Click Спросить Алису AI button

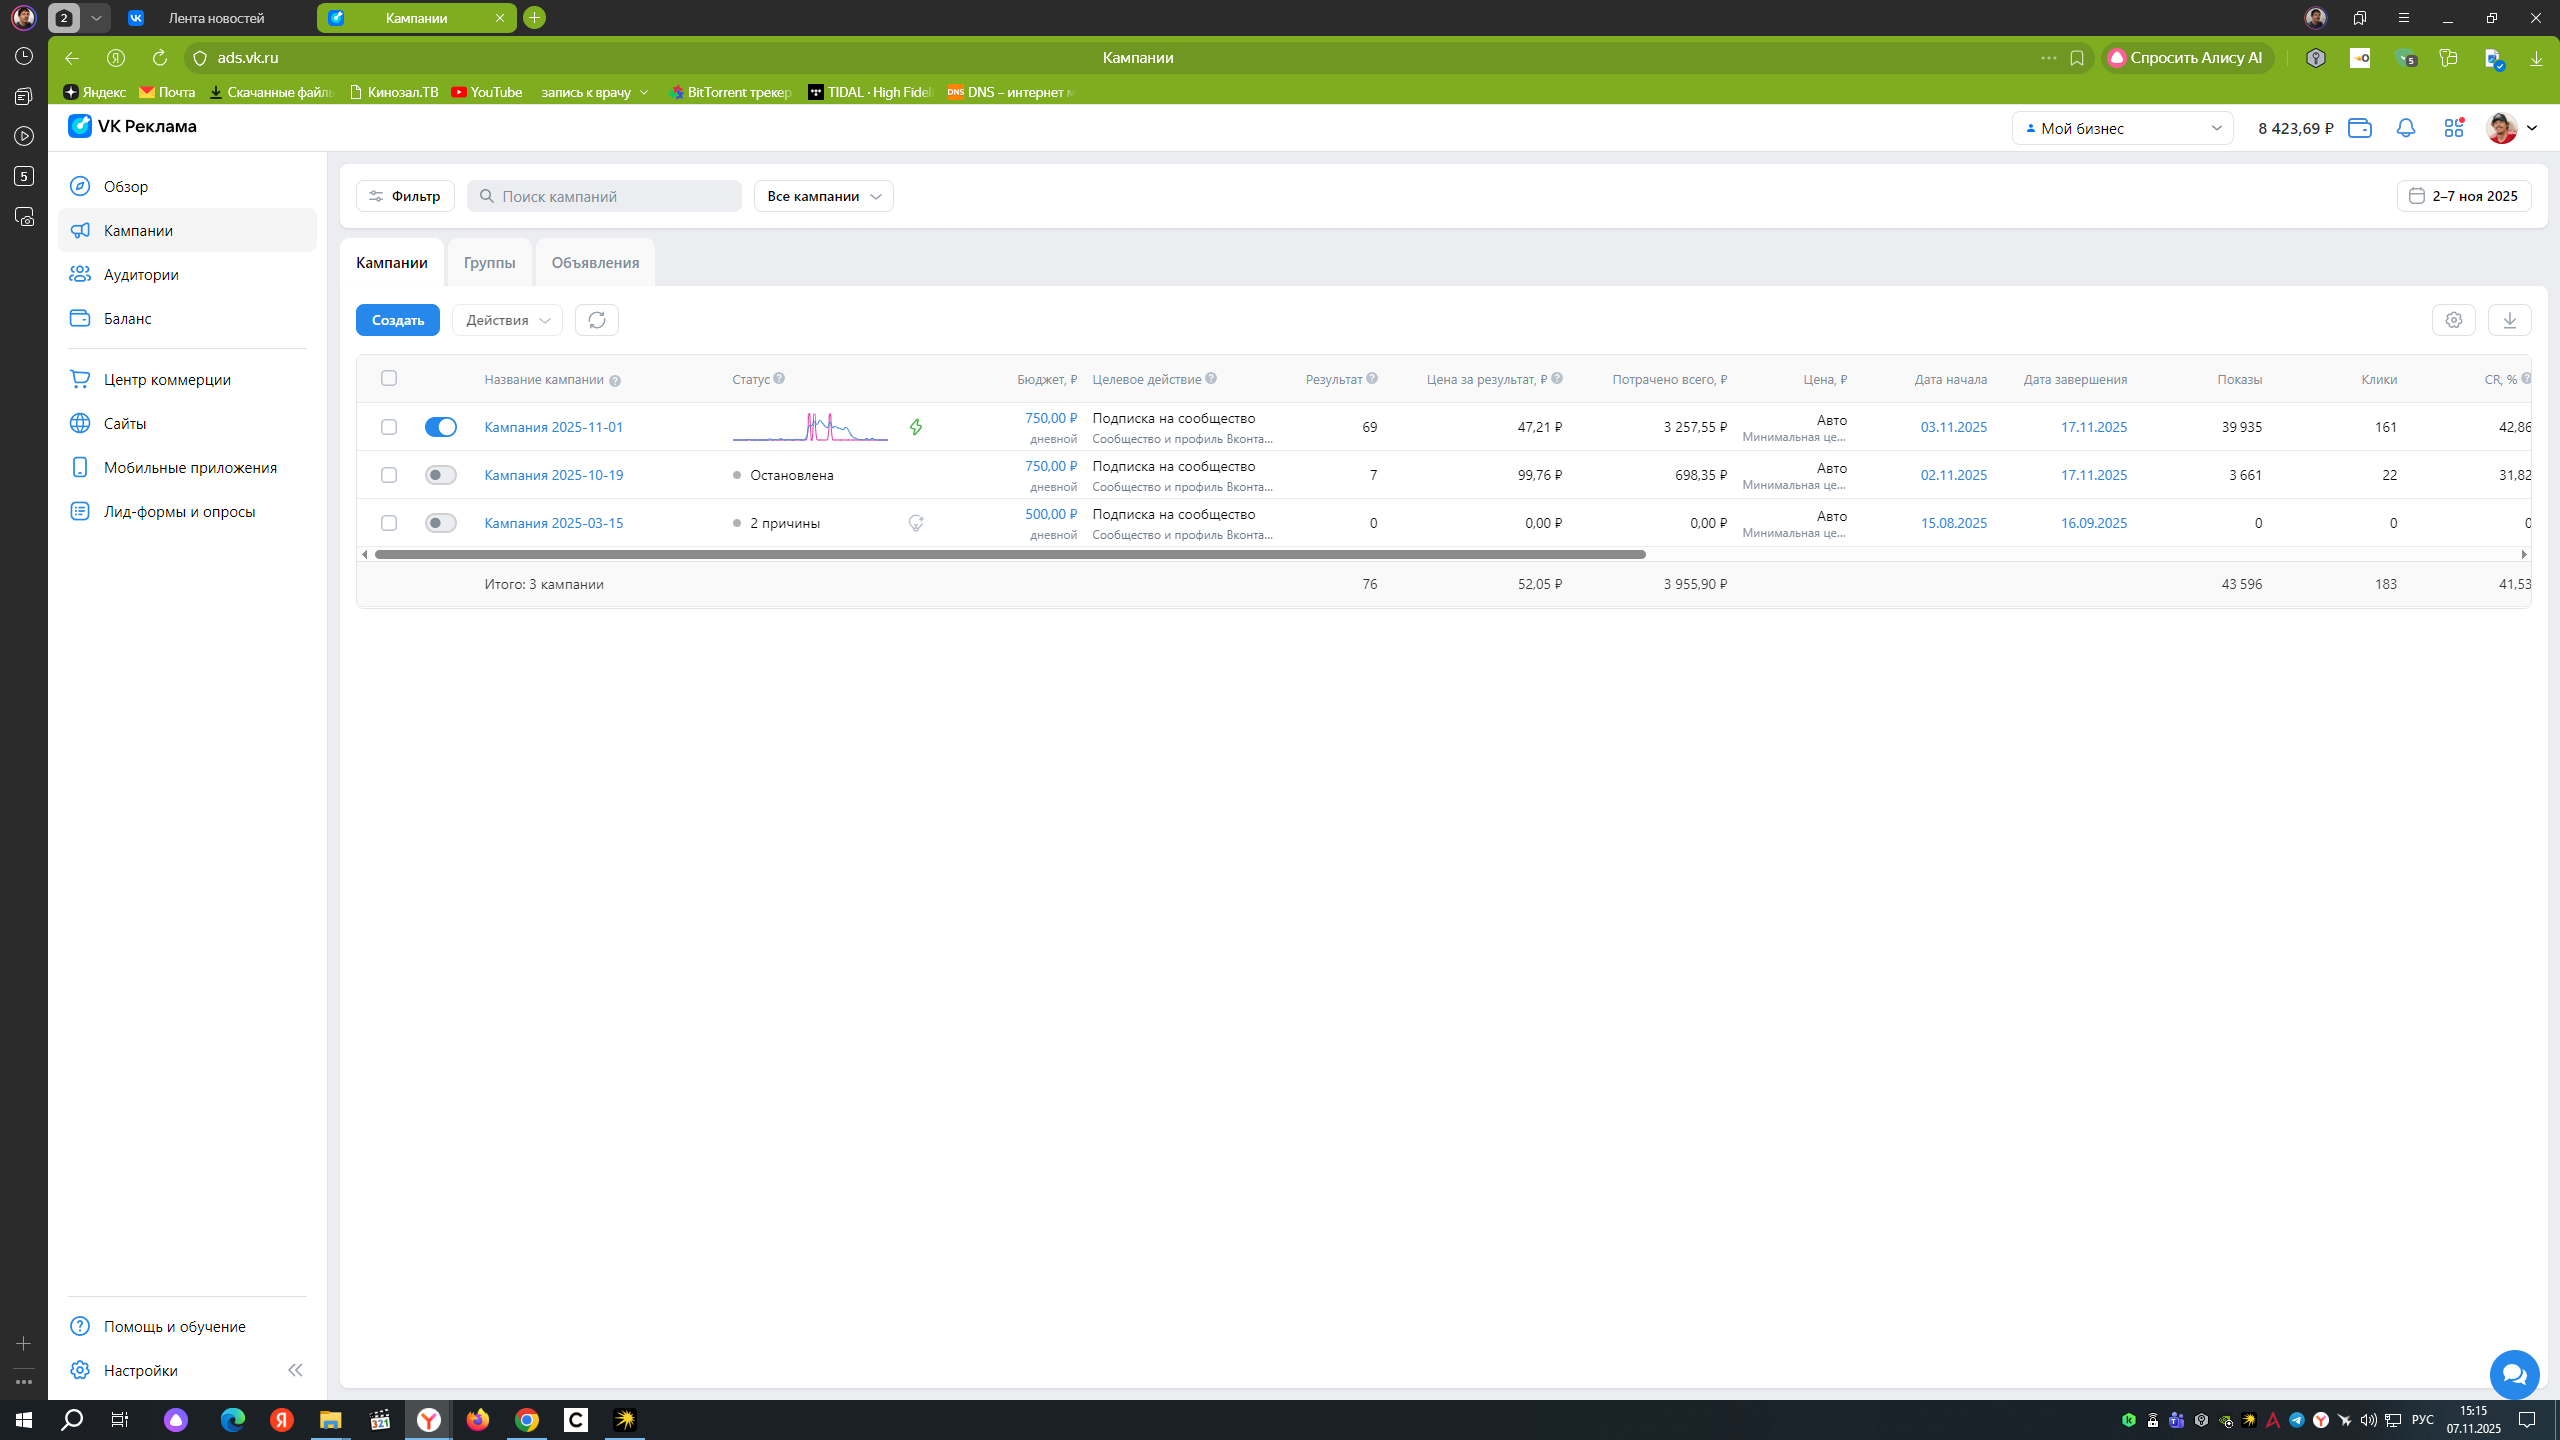click(x=2187, y=58)
